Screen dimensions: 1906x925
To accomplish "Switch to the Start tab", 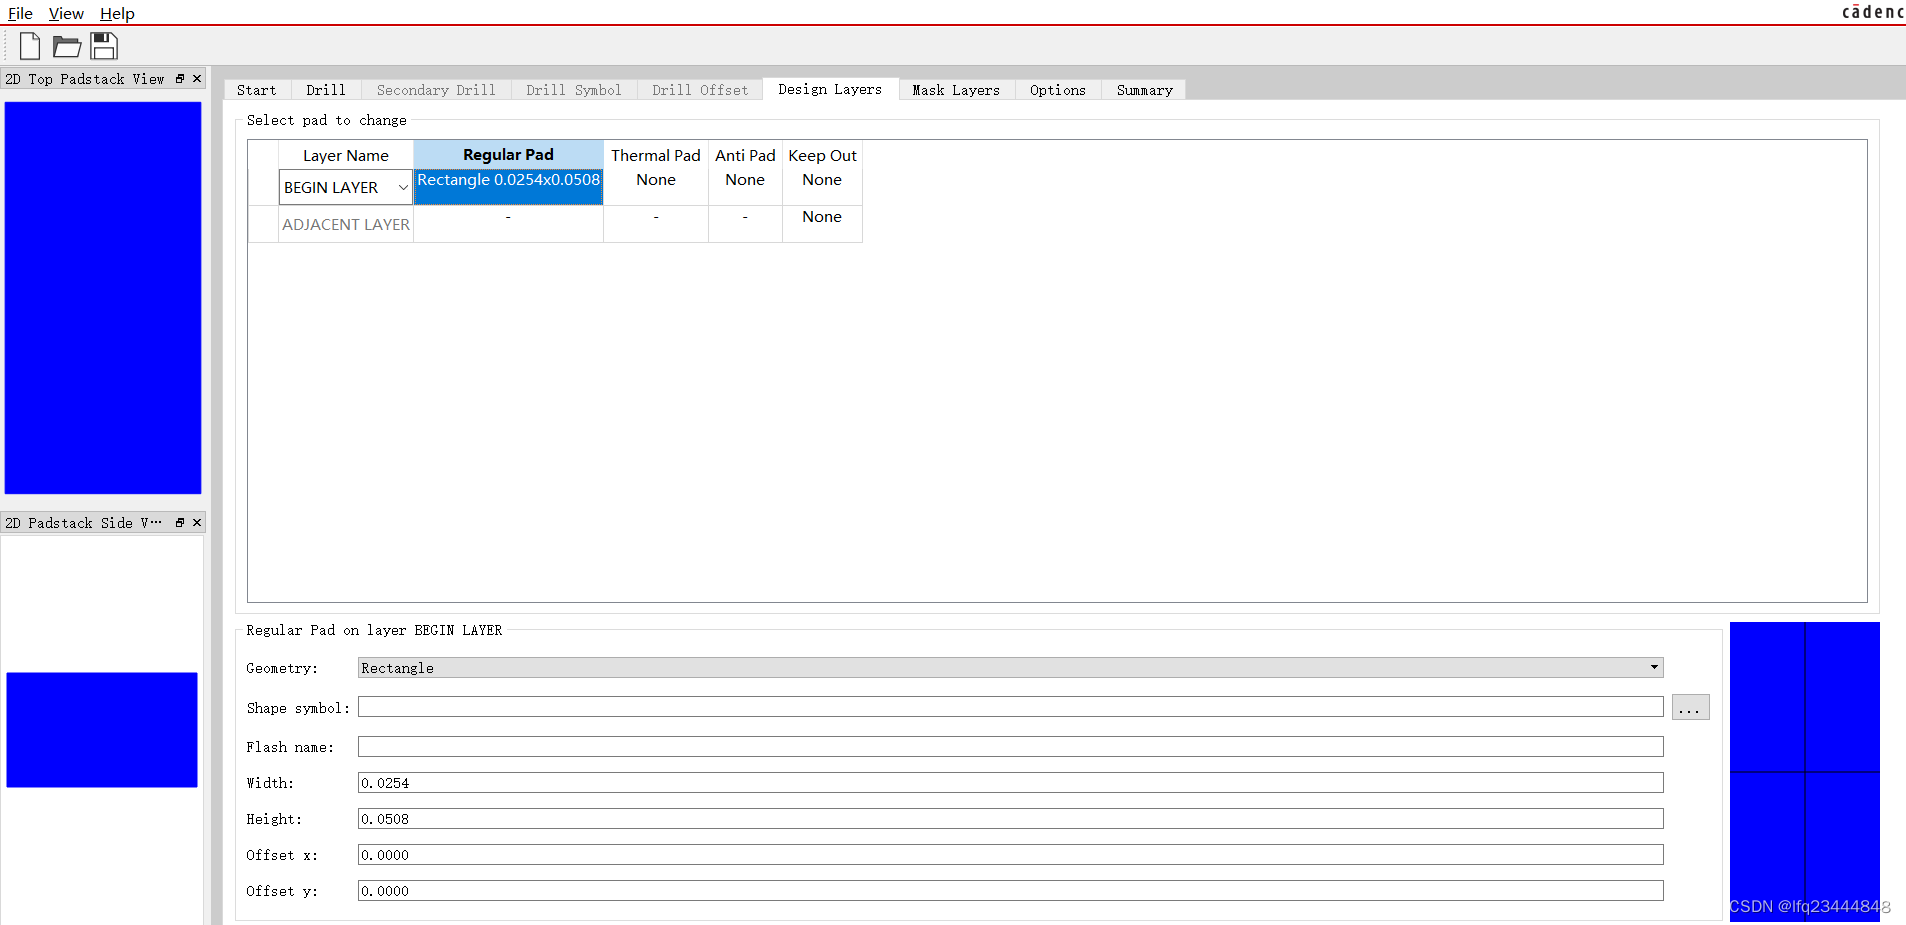I will click(x=257, y=90).
